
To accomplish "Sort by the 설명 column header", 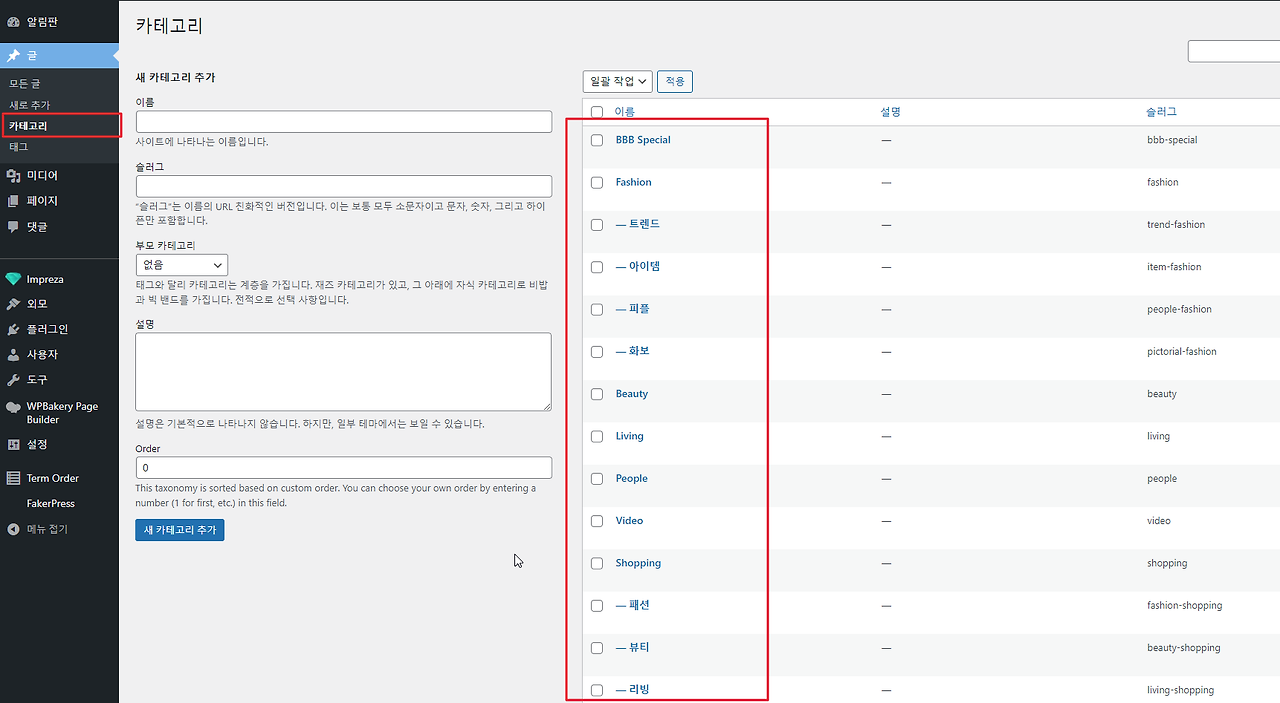I will click(x=891, y=112).
